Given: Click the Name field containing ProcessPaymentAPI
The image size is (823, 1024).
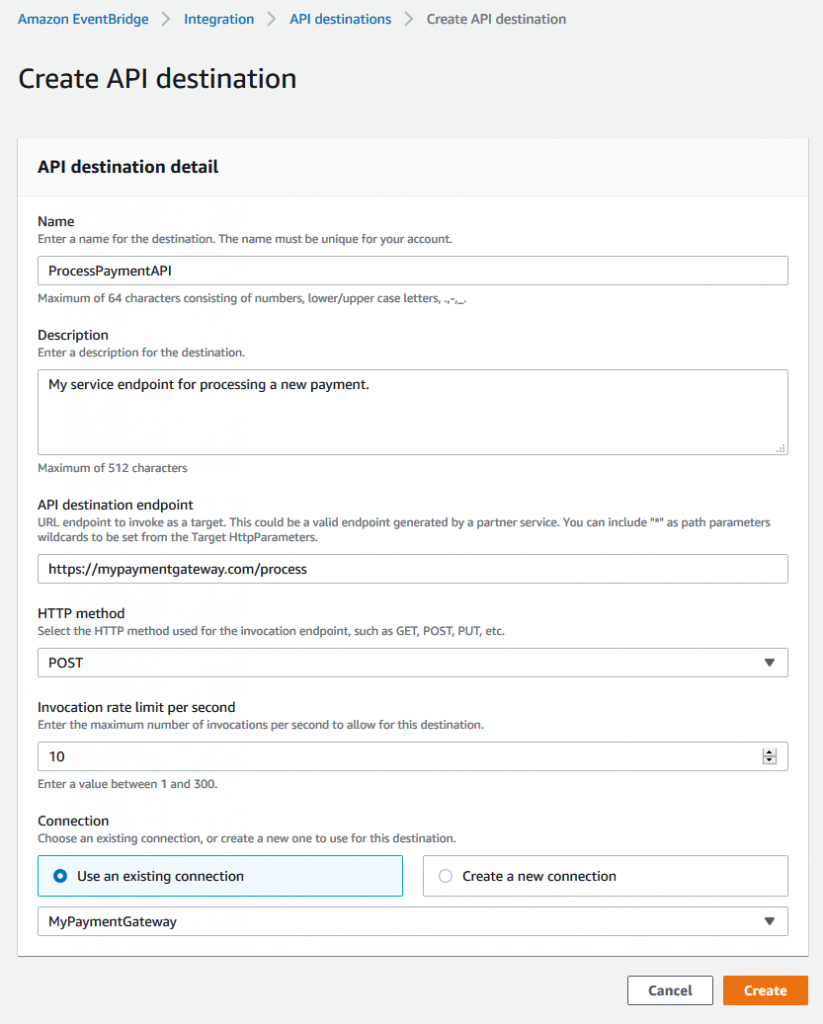Looking at the screenshot, I should [412, 270].
